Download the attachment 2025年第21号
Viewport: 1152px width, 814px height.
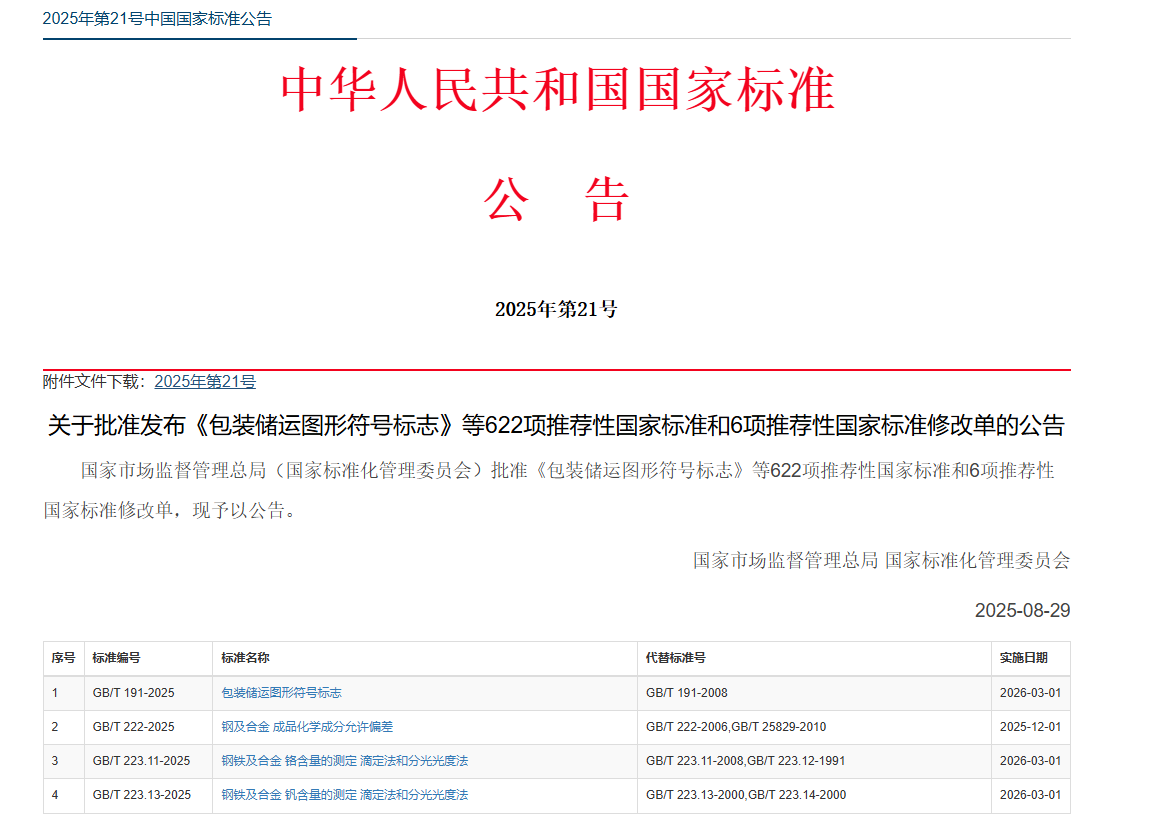[x=205, y=381]
